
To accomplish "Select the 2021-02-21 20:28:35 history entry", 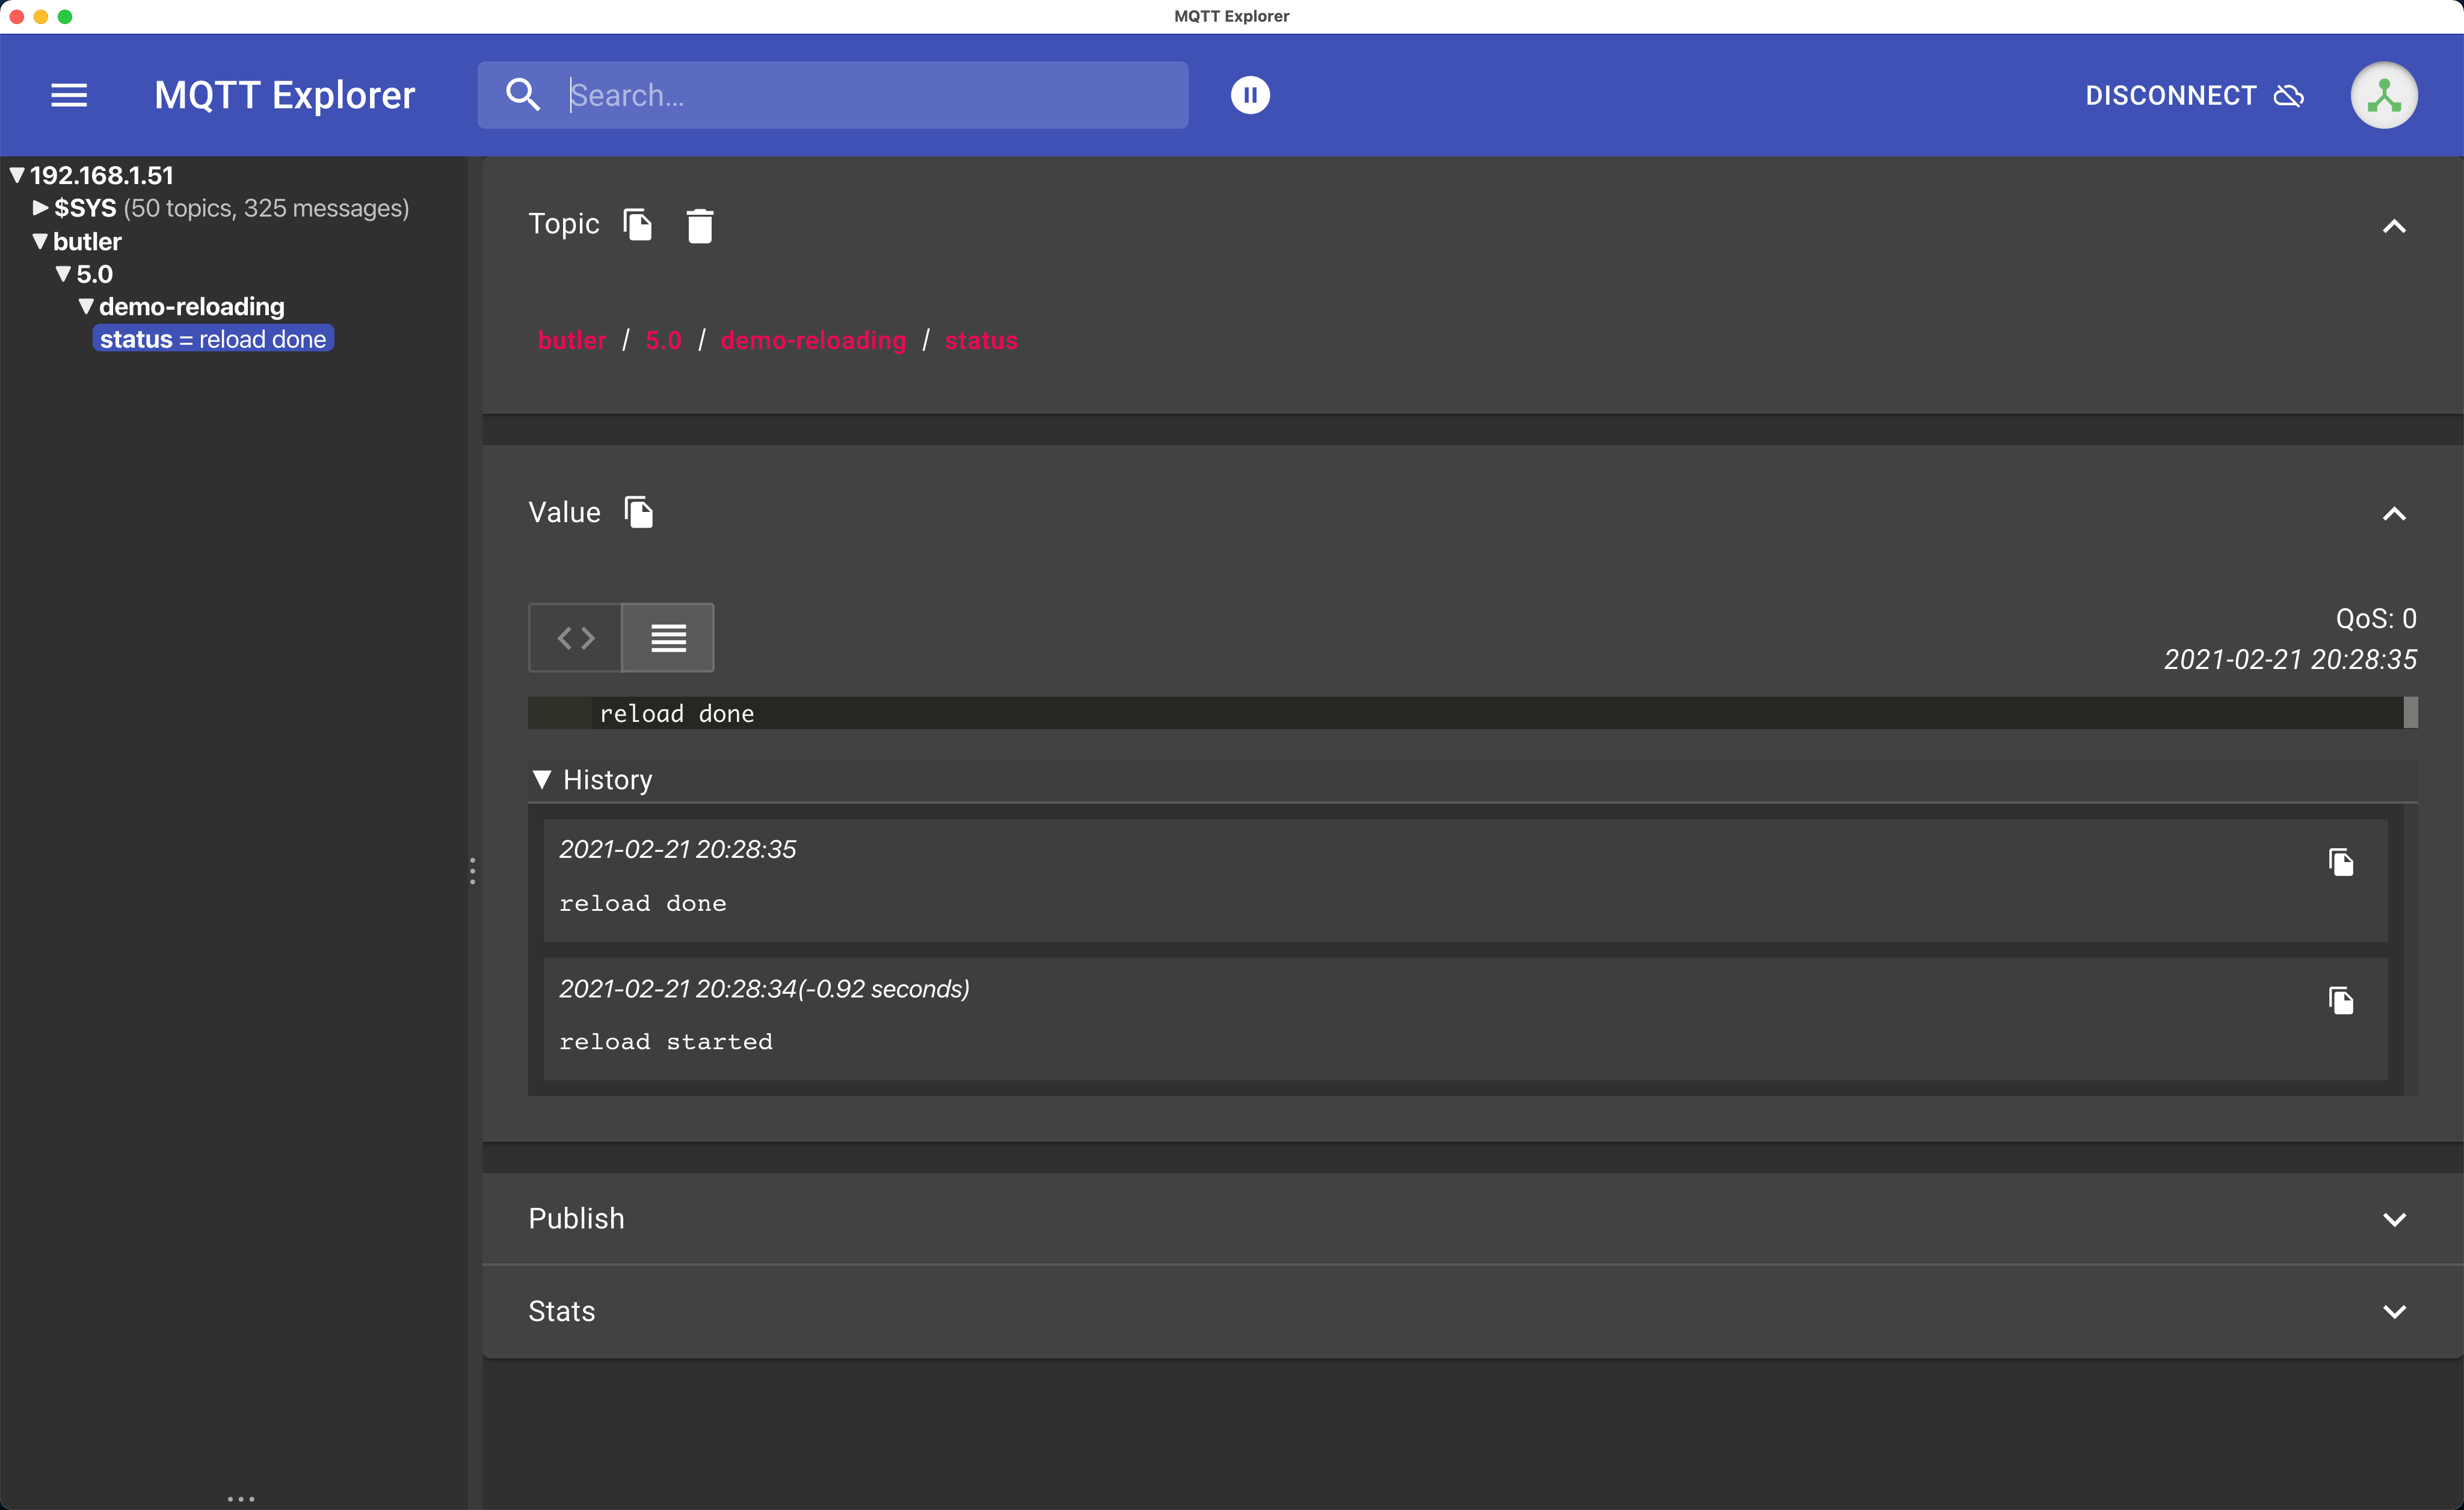I will coord(1465,880).
